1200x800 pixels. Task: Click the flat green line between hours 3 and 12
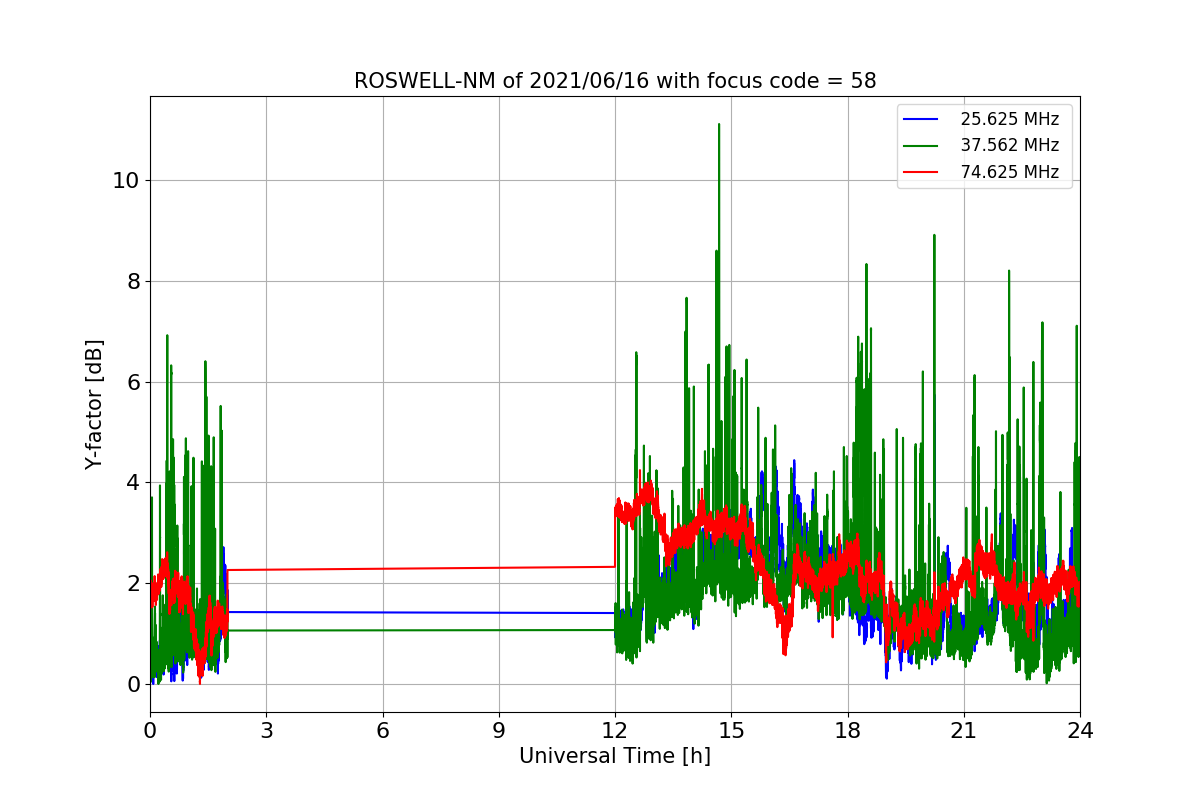[x=420, y=630]
